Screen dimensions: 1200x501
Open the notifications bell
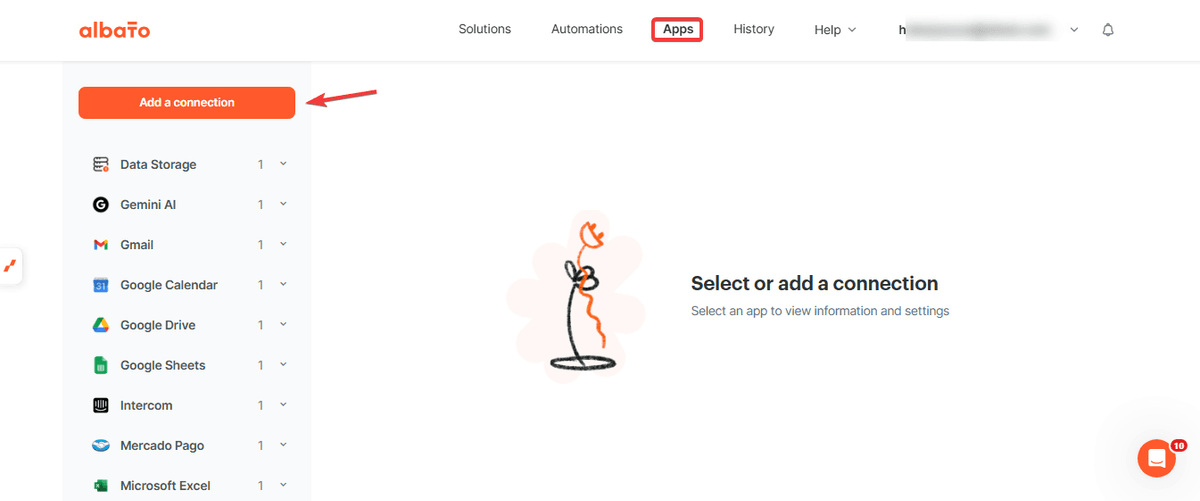pos(1108,30)
